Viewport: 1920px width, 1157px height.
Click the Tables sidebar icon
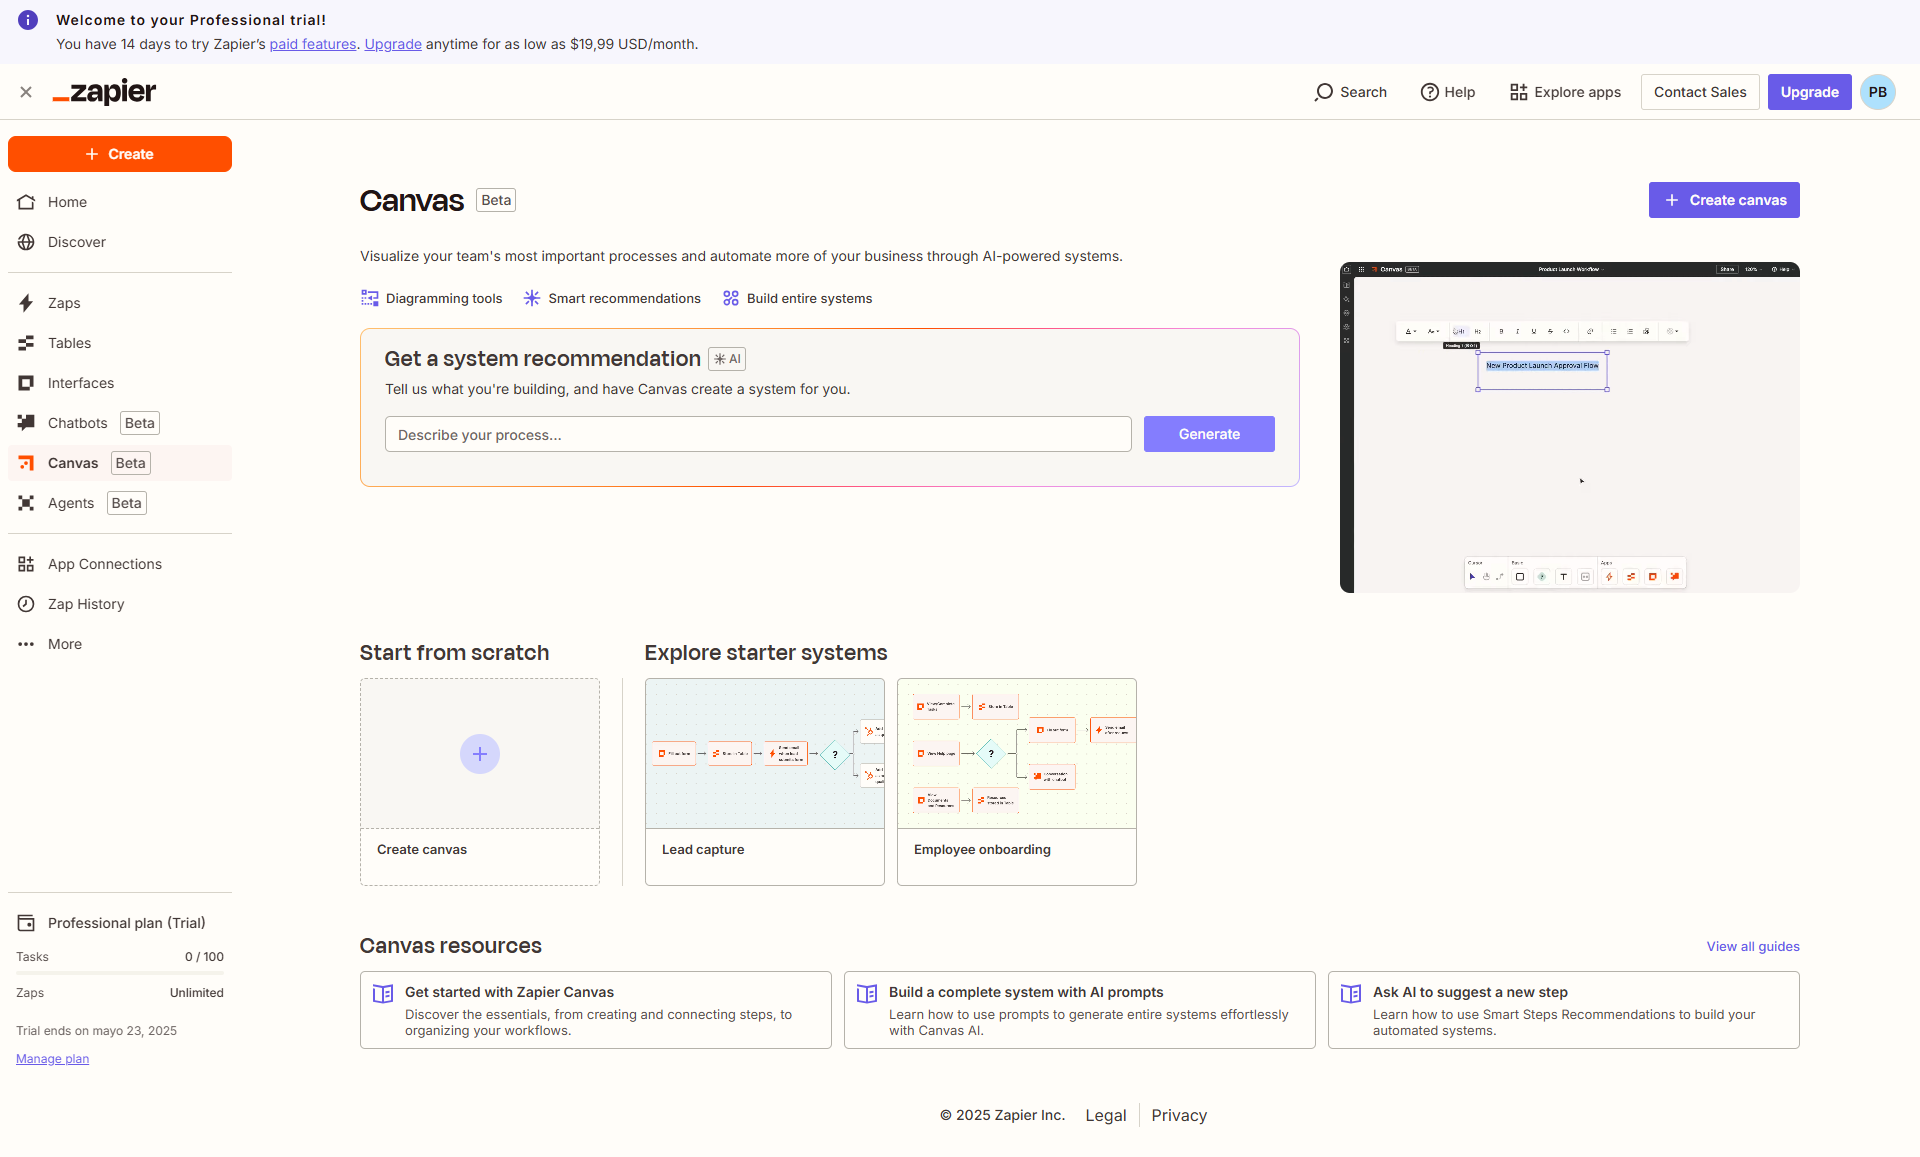pyautogui.click(x=26, y=343)
